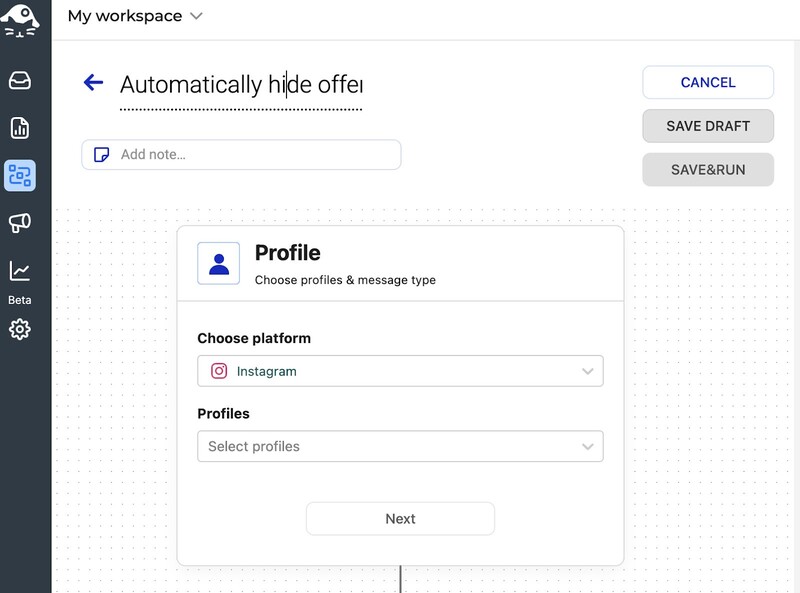Select the Automation rules icon in sidebar
800x593 pixels.
point(20,176)
